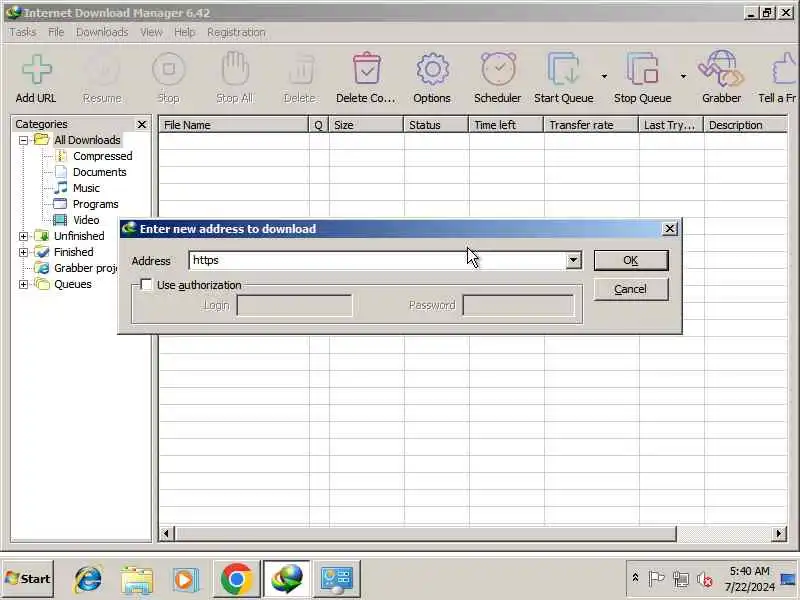Sort by File Name column header
This screenshot has height=600, width=800.
click(x=234, y=125)
